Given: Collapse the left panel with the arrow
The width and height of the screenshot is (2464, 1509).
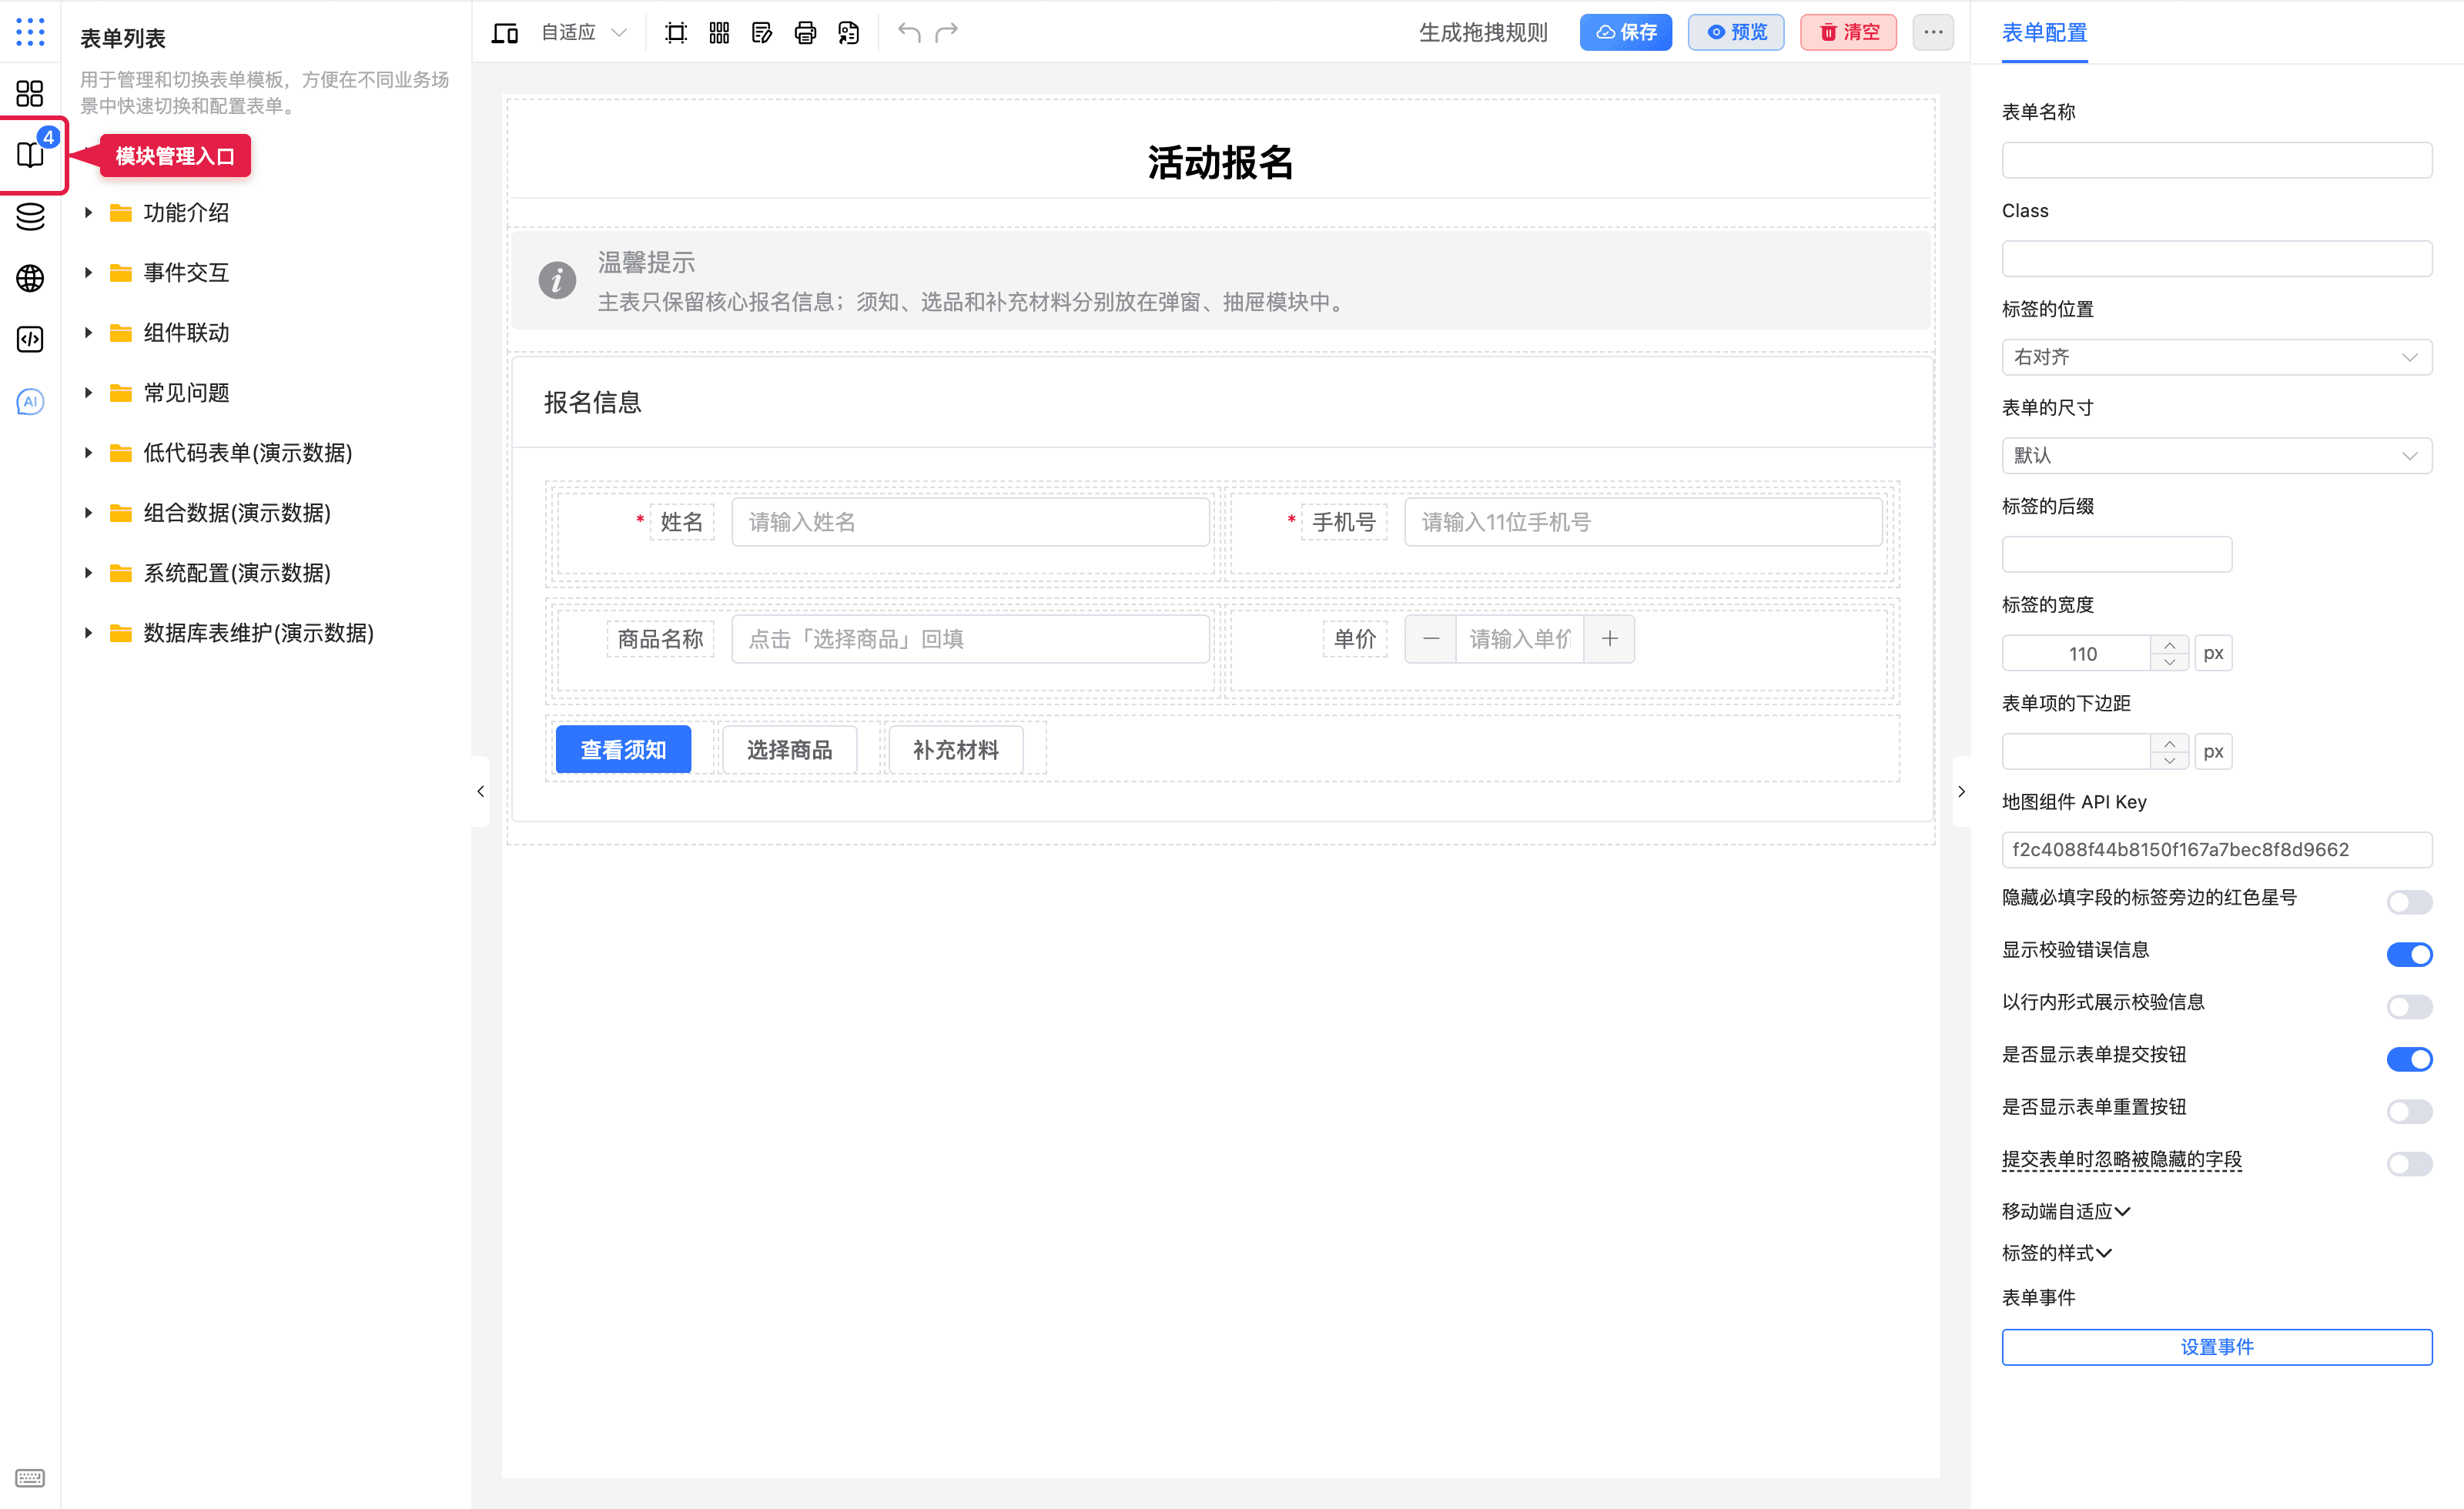Looking at the screenshot, I should click(481, 791).
